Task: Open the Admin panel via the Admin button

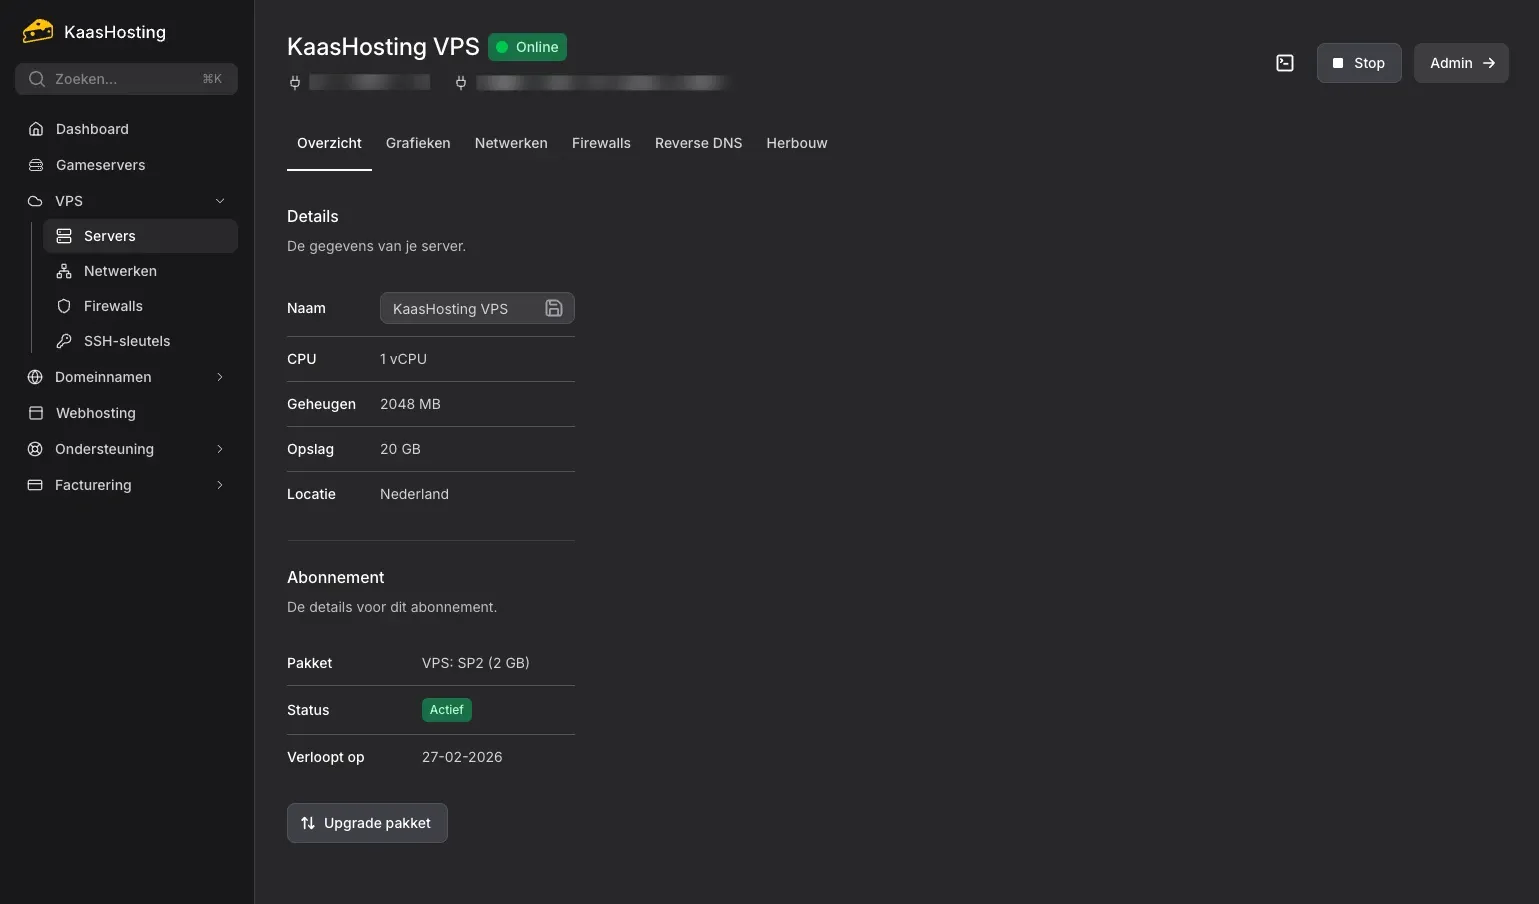Action: coord(1460,62)
